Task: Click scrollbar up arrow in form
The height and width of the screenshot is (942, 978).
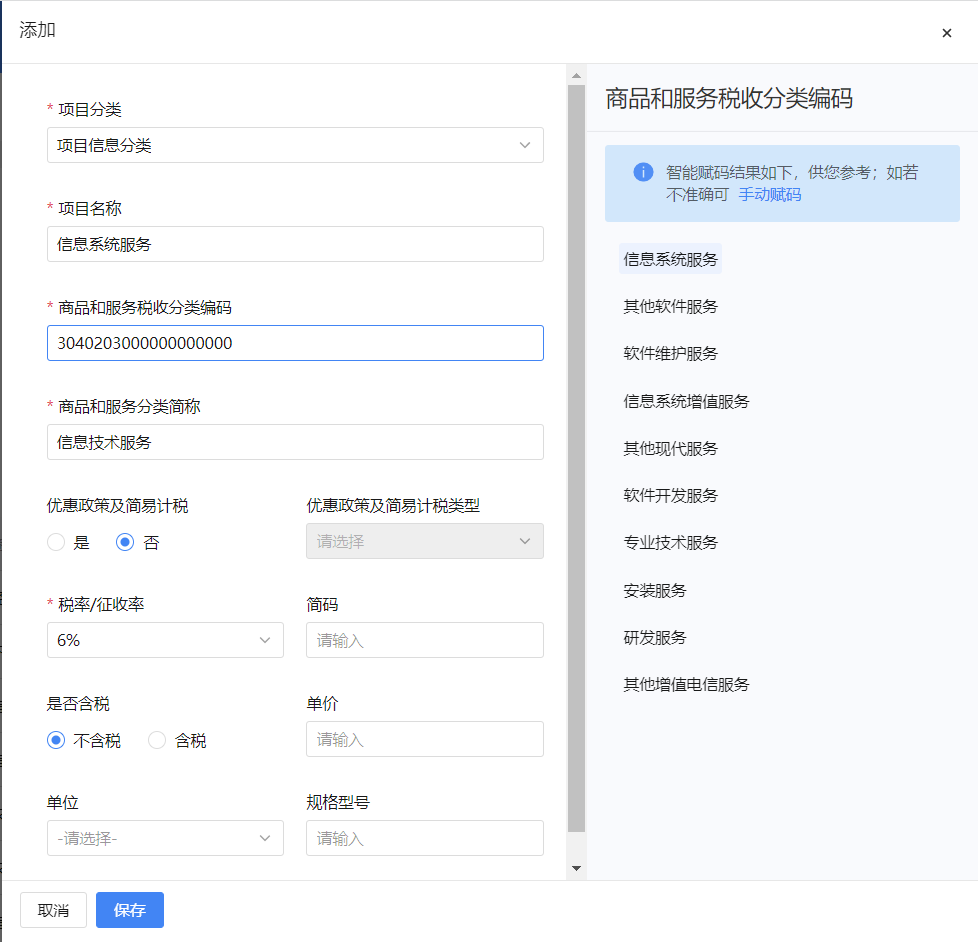Action: click(x=576, y=75)
